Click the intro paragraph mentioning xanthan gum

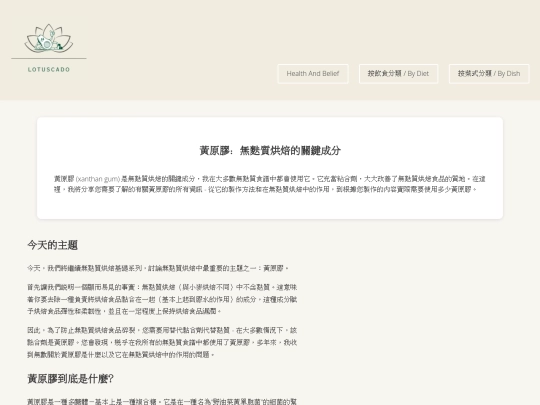pyautogui.click(x=270, y=184)
